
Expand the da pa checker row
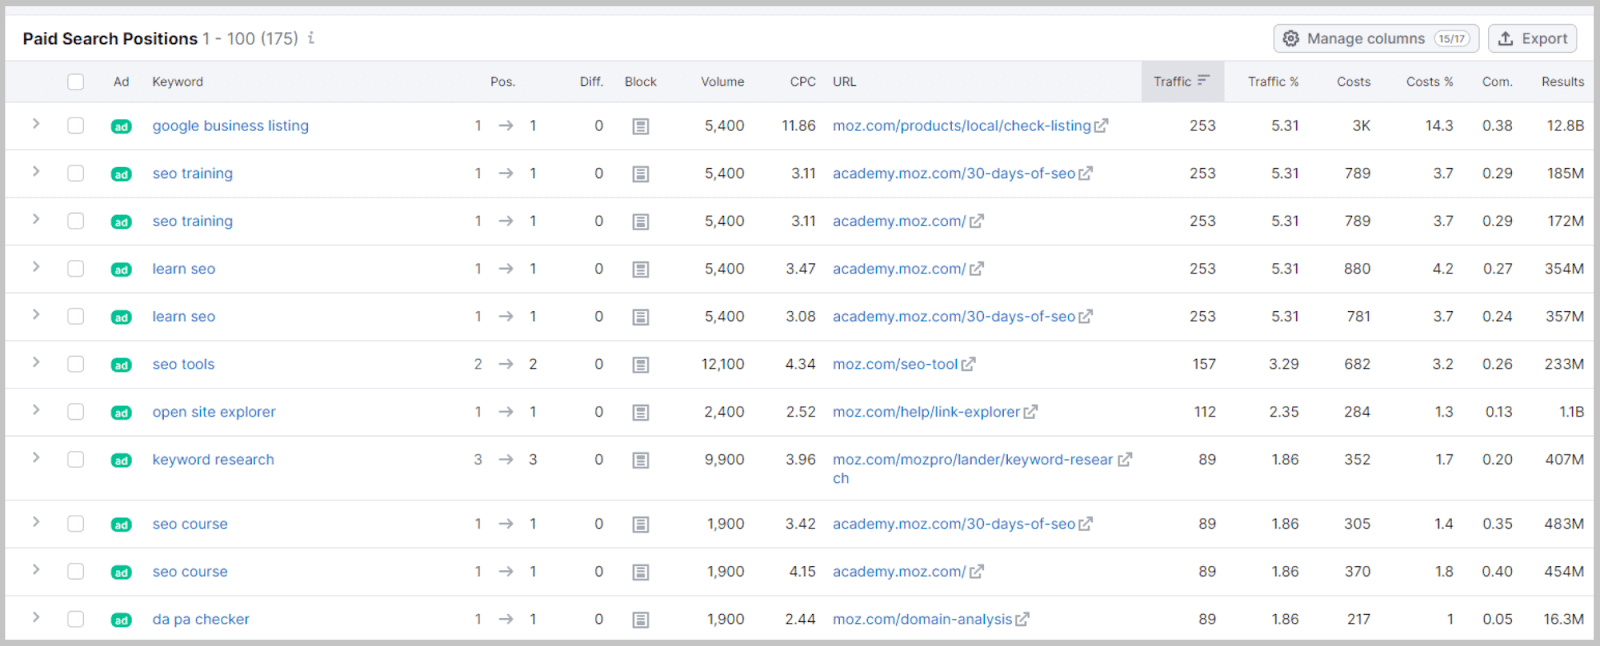coord(36,617)
